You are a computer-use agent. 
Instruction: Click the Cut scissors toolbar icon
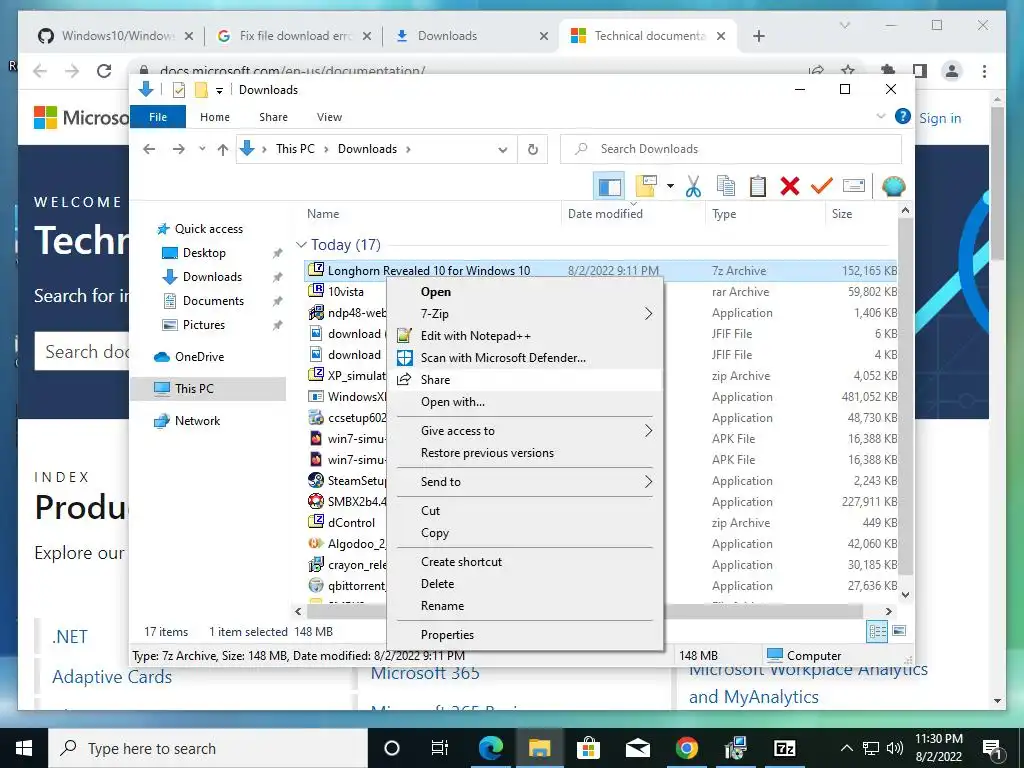click(x=693, y=187)
